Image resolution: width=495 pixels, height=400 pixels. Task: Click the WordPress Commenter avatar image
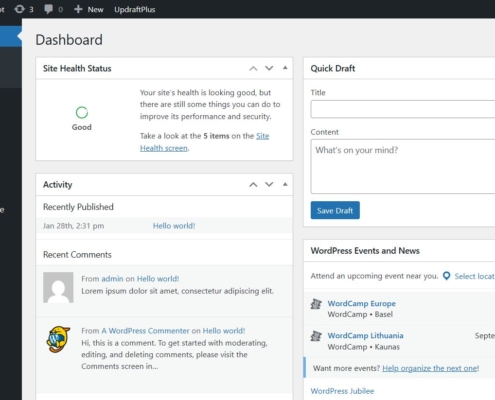58,339
